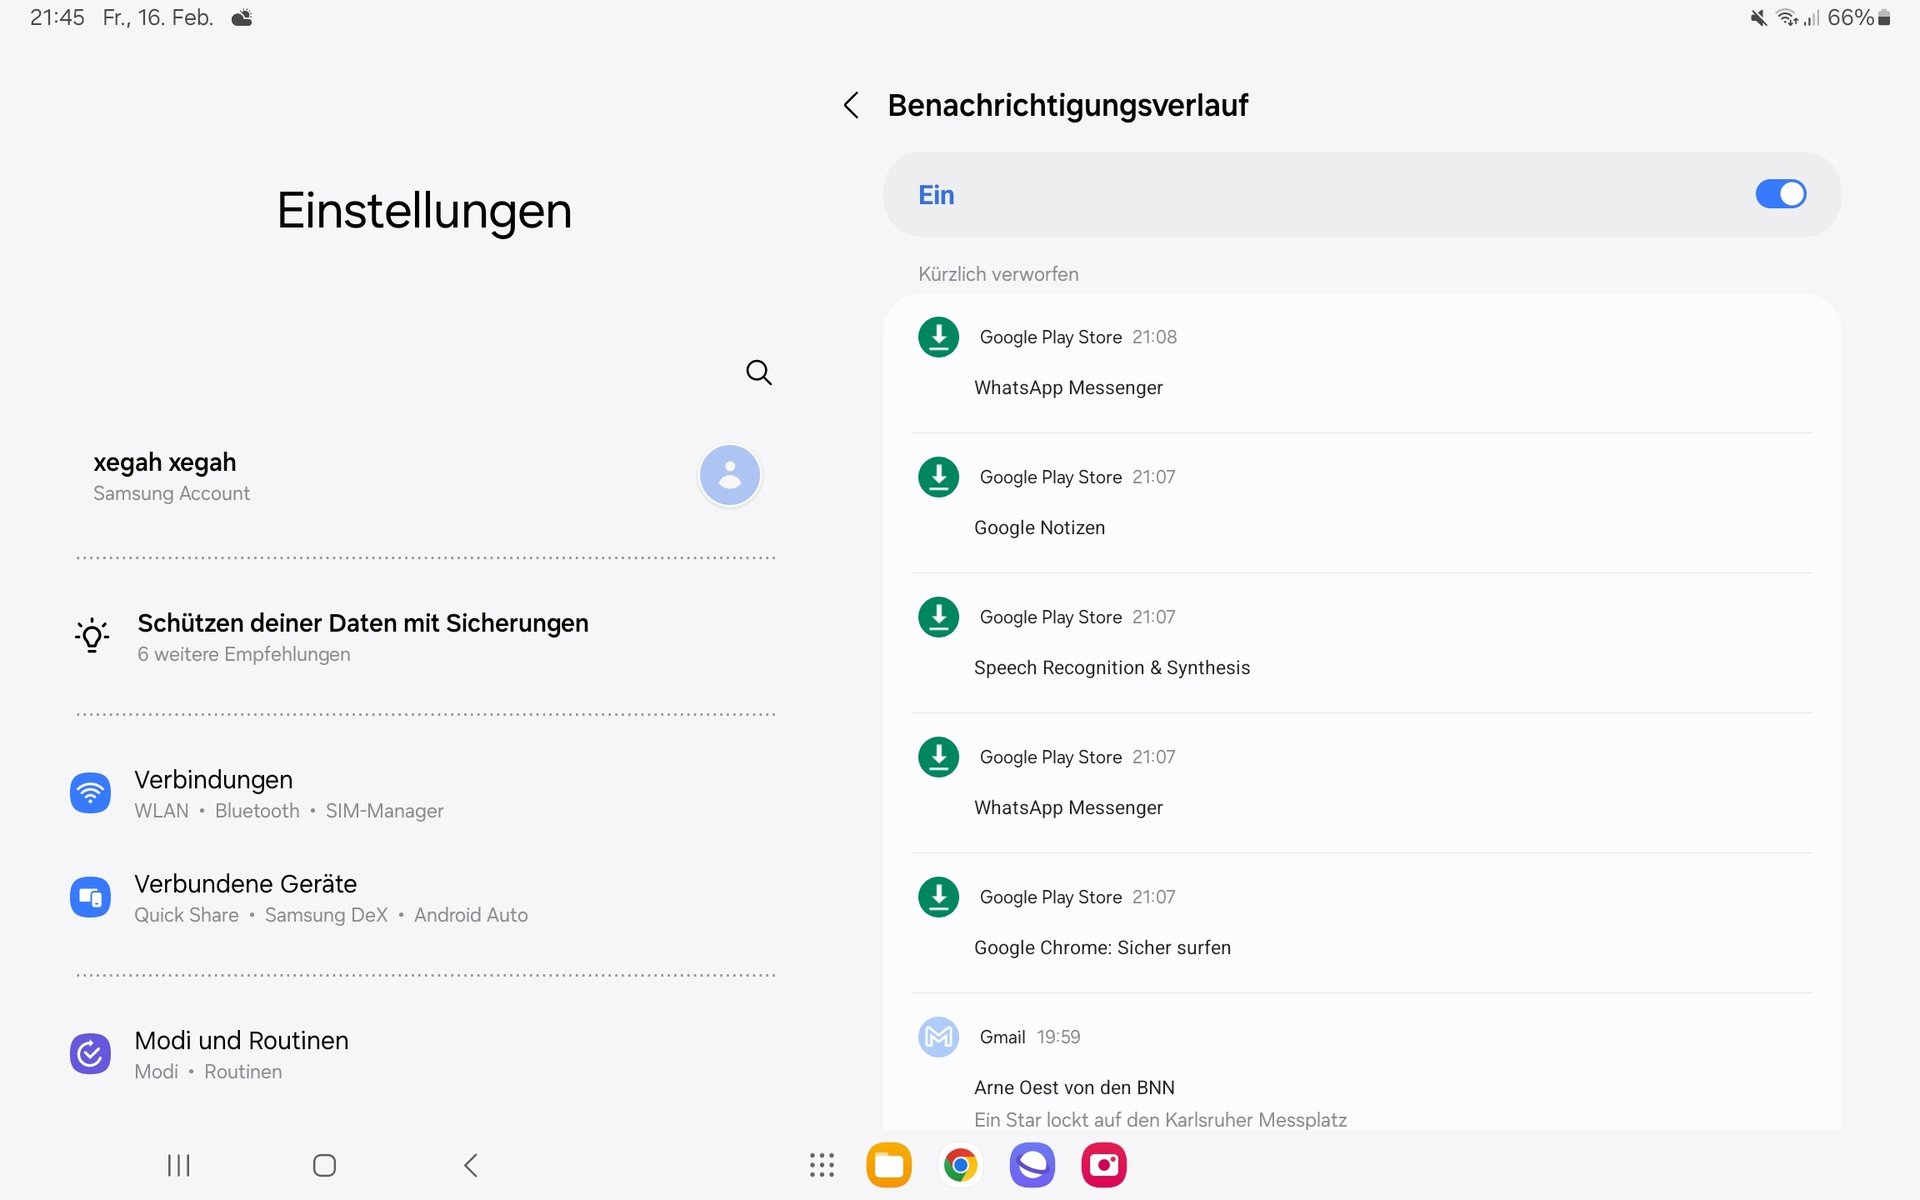Screen dimensions: 1920x1200
Task: Tap the home navigation button
Action: coord(324,1165)
